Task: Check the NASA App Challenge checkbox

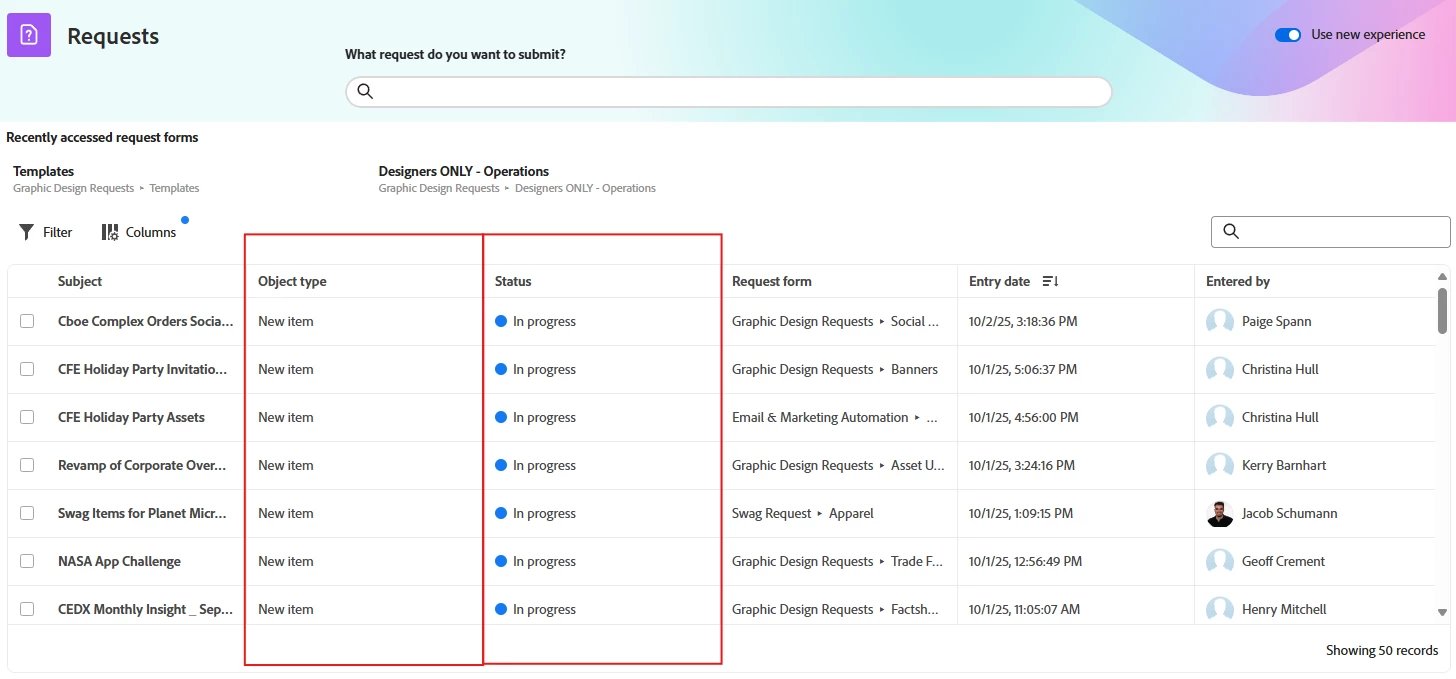Action: point(27,561)
